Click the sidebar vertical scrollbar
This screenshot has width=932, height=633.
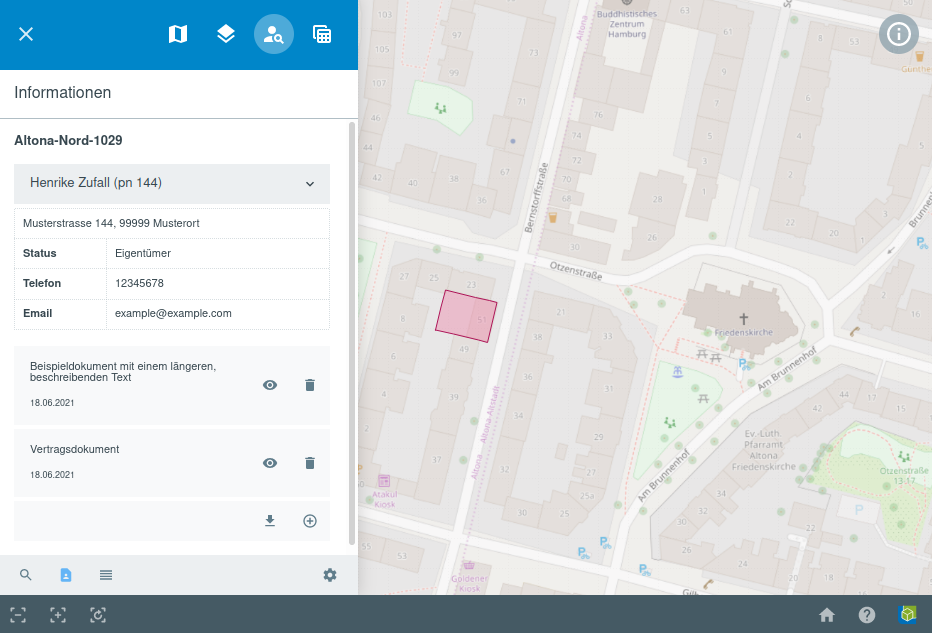point(351,330)
